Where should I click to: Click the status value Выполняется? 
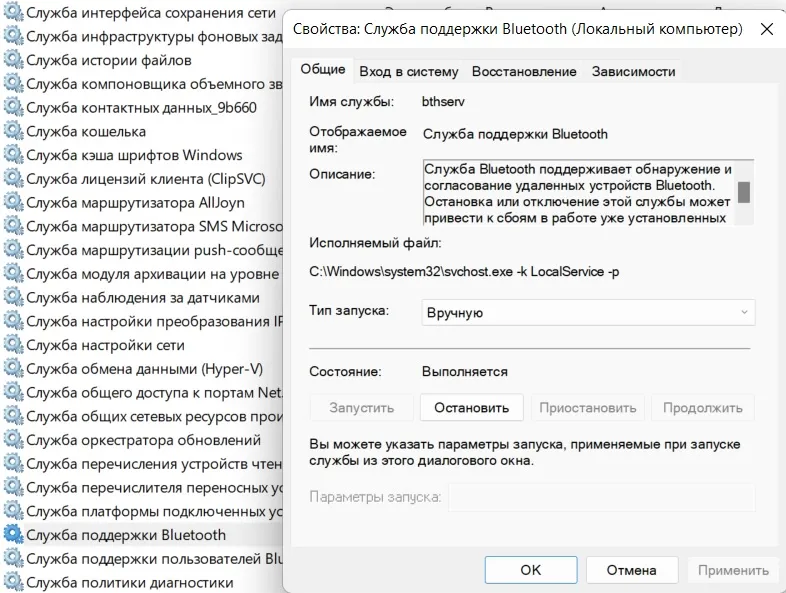465,371
